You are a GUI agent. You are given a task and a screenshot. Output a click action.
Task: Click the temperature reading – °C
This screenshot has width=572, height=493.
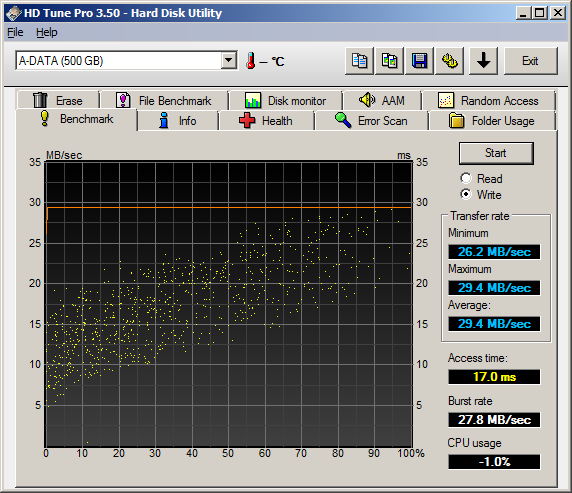pyautogui.click(x=272, y=62)
